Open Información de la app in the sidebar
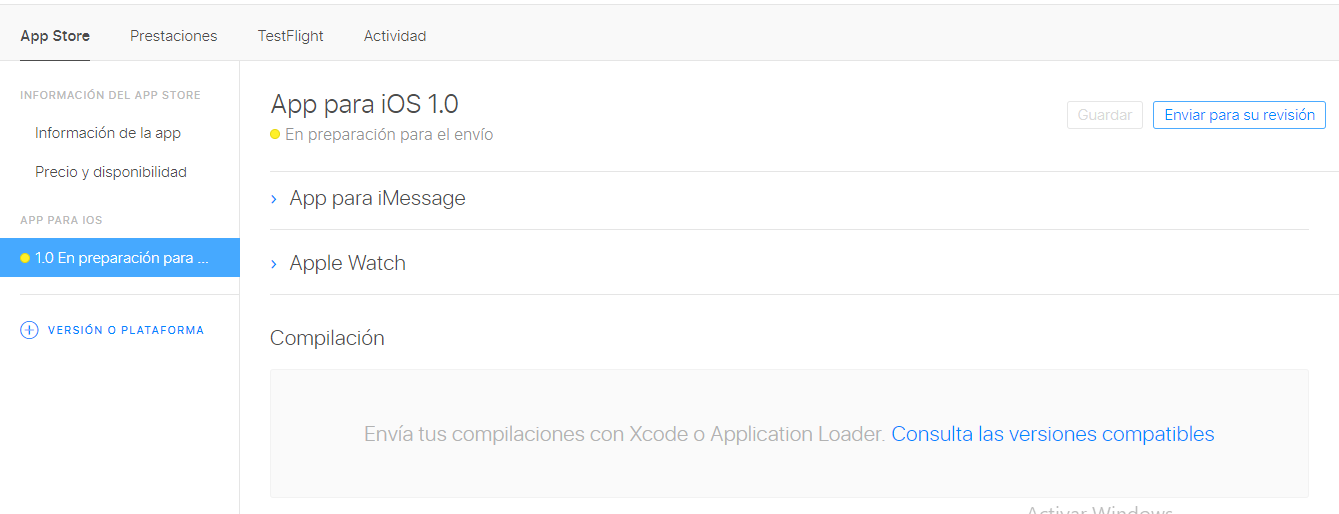 click(x=107, y=133)
